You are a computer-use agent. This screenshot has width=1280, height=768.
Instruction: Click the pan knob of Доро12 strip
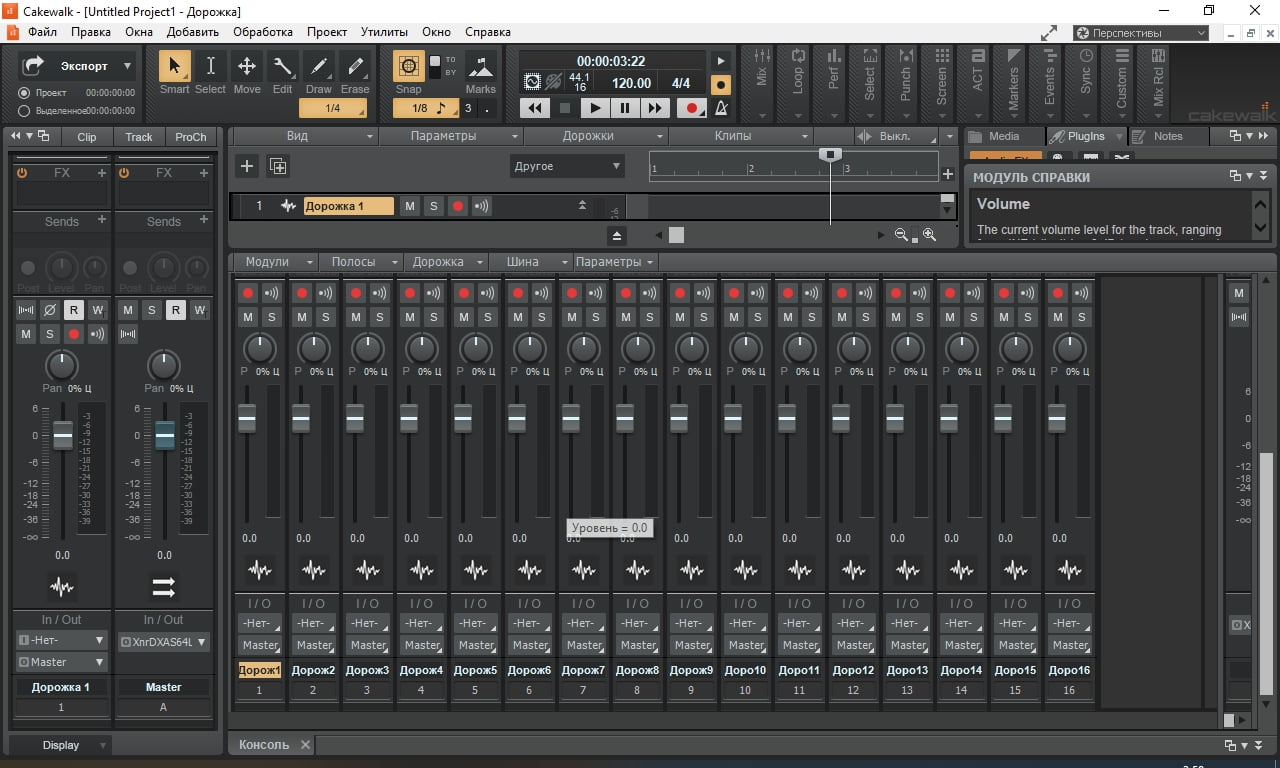(x=853, y=349)
